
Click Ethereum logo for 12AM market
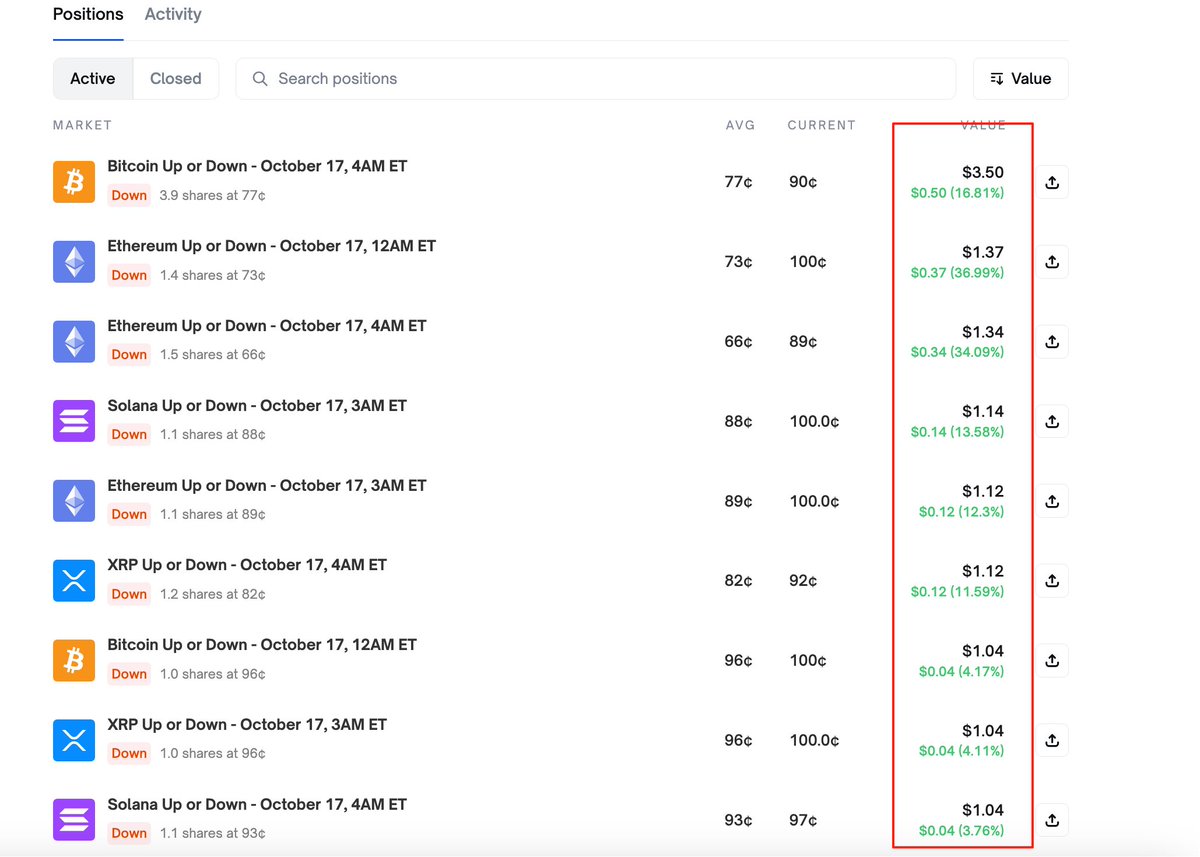click(x=74, y=262)
